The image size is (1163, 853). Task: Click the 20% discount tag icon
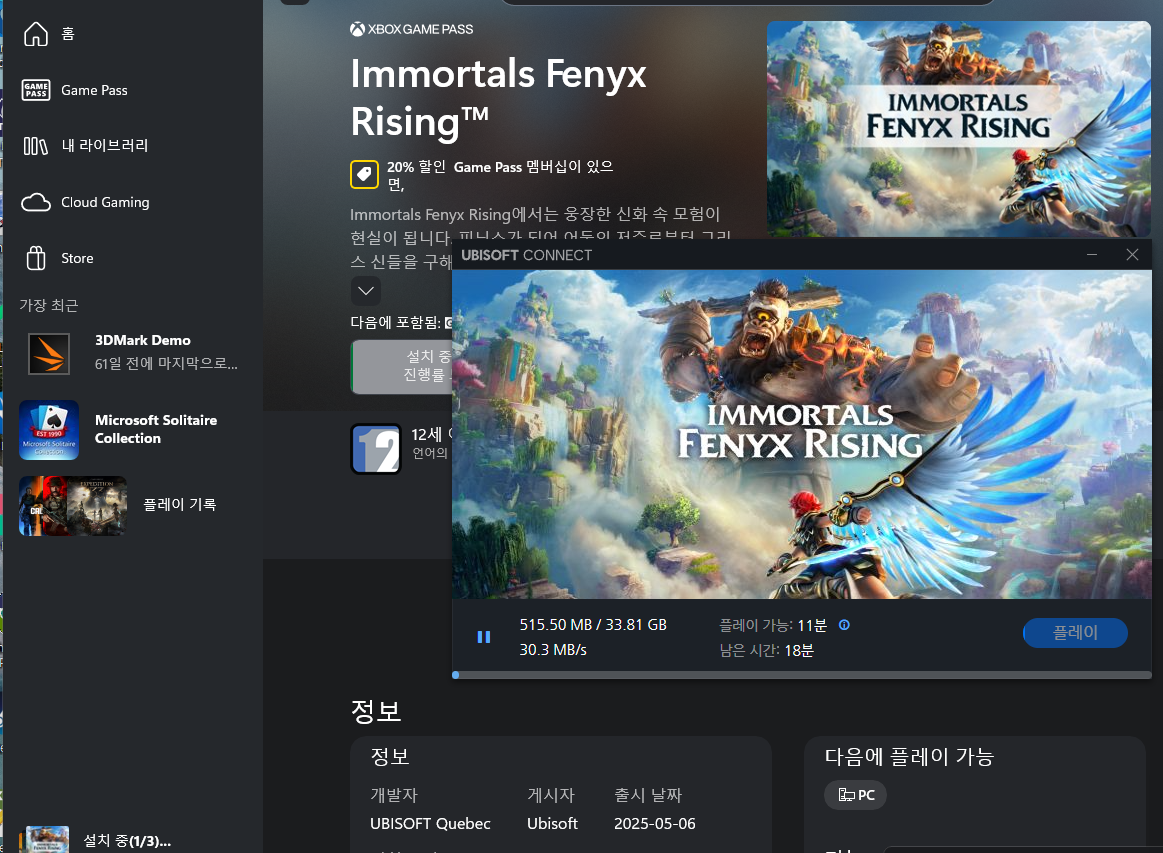coord(364,174)
